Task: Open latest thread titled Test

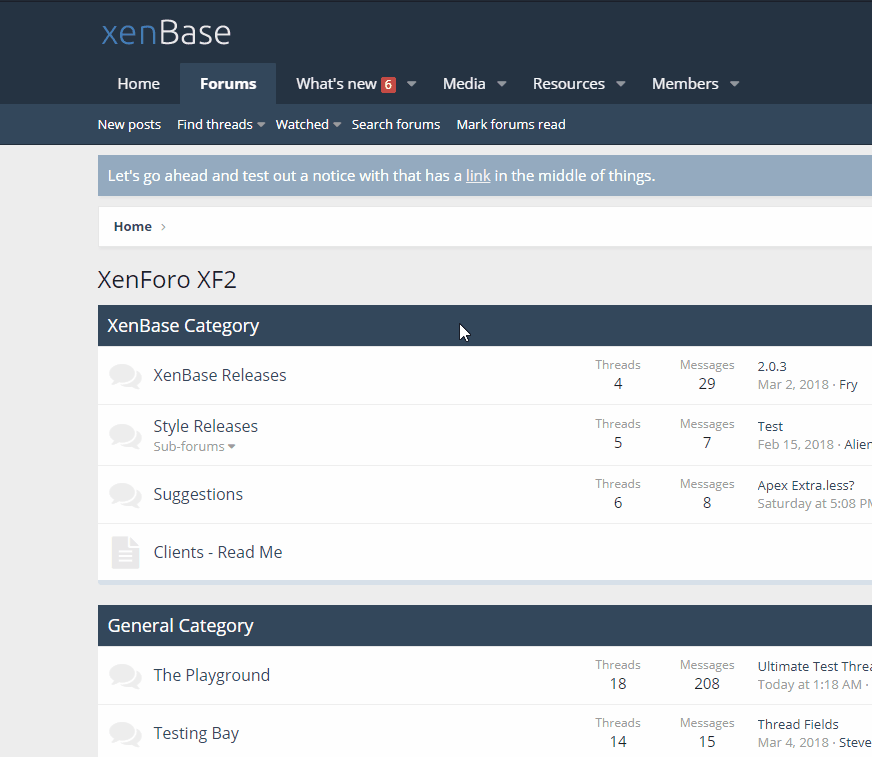Action: (770, 427)
